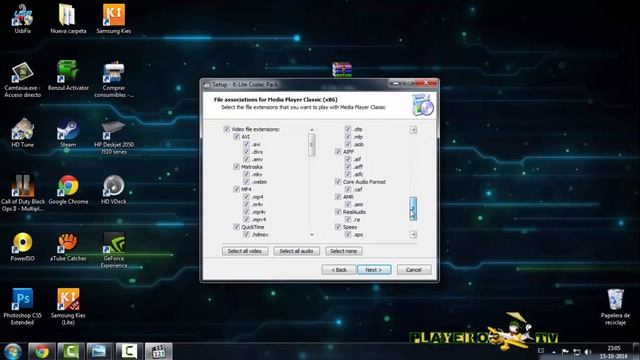Toggle the Matroska group checkbox

[236, 167]
